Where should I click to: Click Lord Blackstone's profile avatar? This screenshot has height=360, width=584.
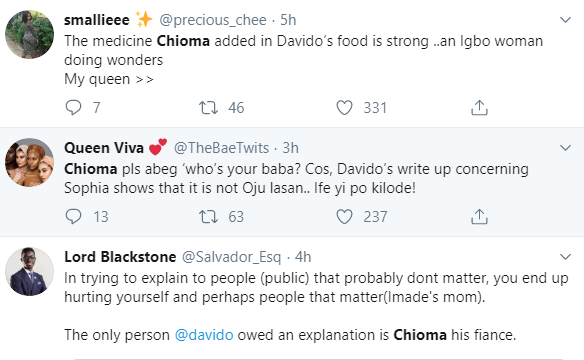pos(29,271)
